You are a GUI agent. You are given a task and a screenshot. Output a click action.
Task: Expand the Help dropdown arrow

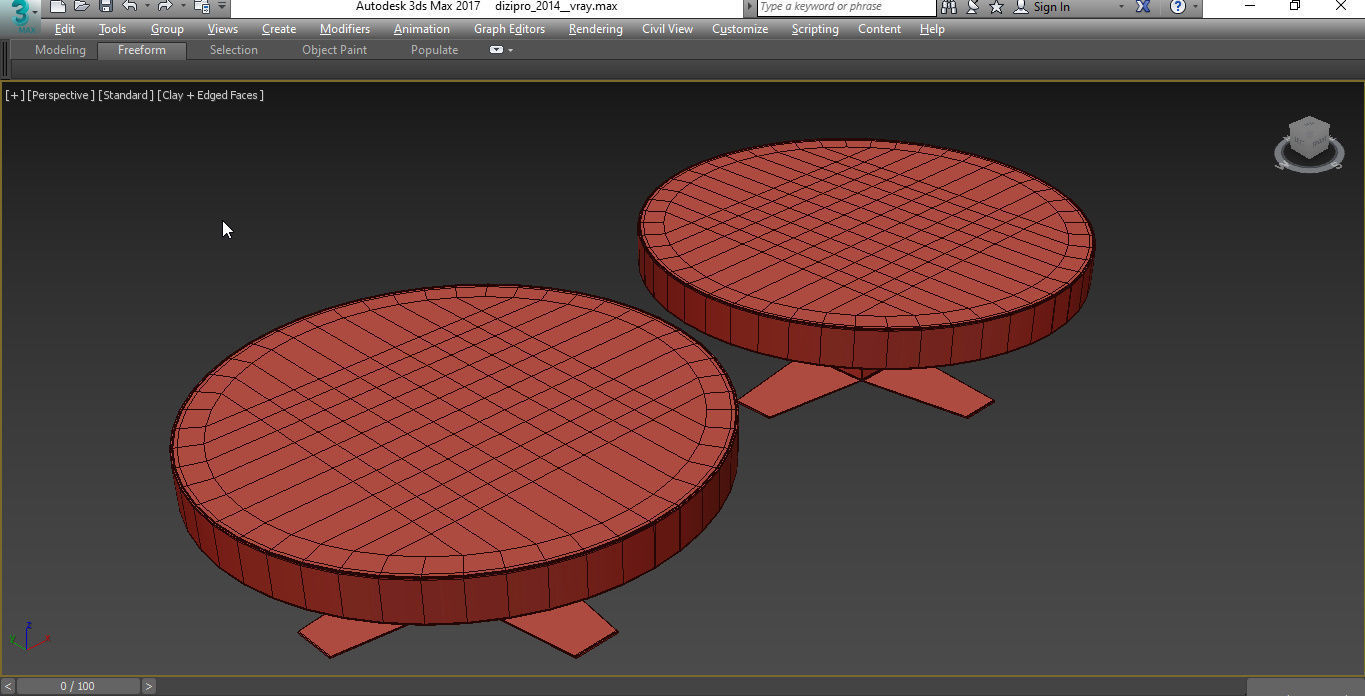point(1195,7)
